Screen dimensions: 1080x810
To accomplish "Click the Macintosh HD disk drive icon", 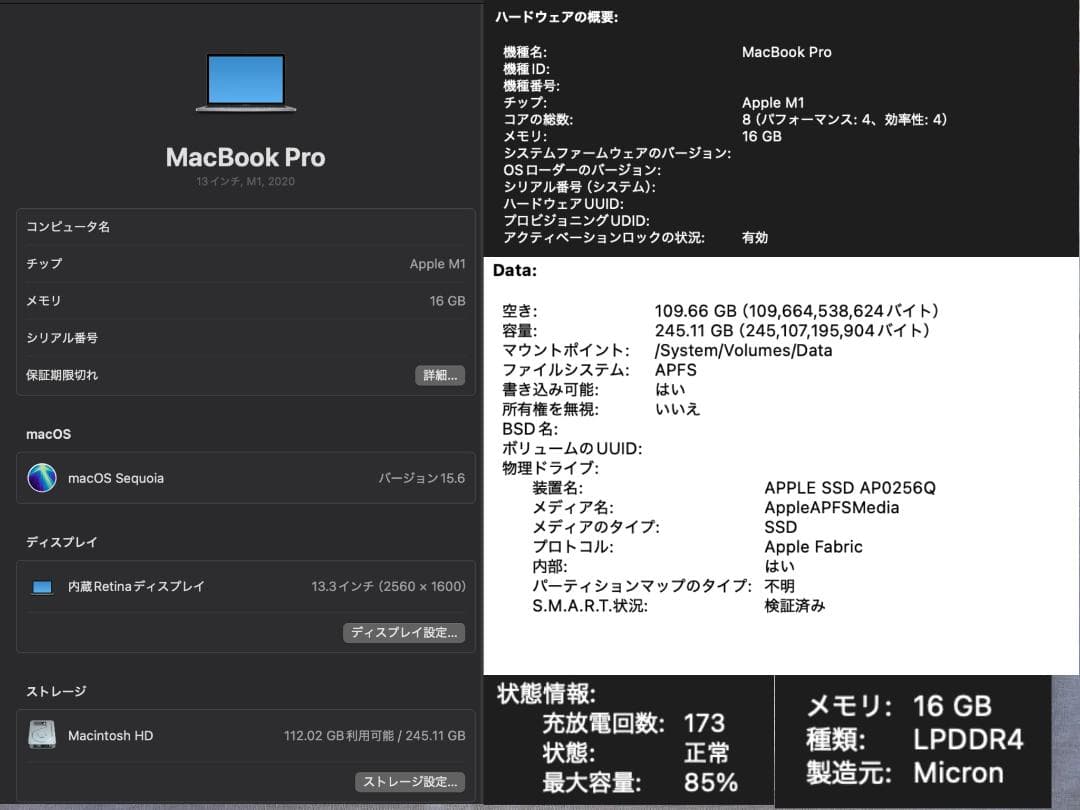I will pos(42,734).
